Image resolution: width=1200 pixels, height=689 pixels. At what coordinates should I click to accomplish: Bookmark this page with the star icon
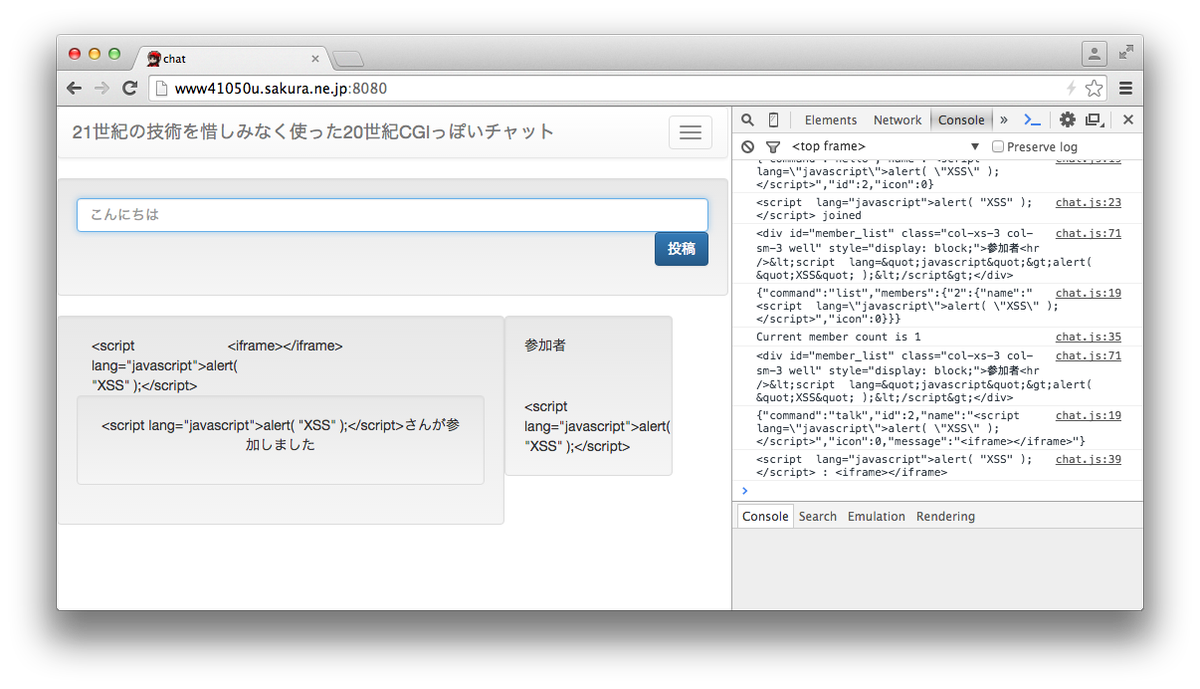coord(1094,88)
